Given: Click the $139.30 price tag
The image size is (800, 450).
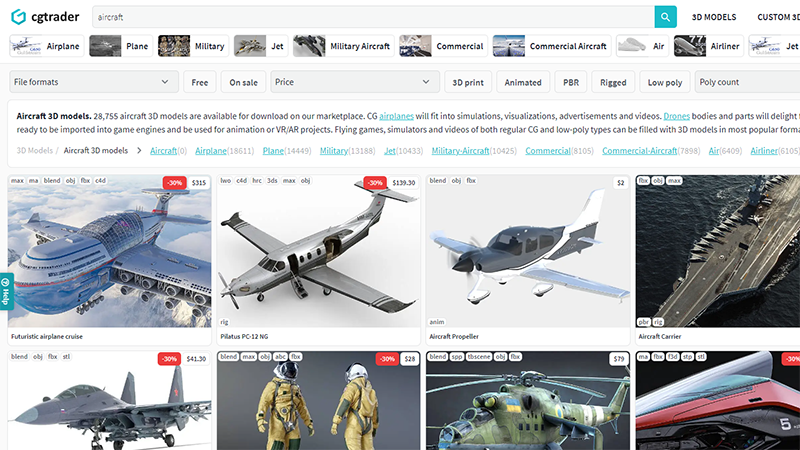Looking at the screenshot, I should click(404, 183).
